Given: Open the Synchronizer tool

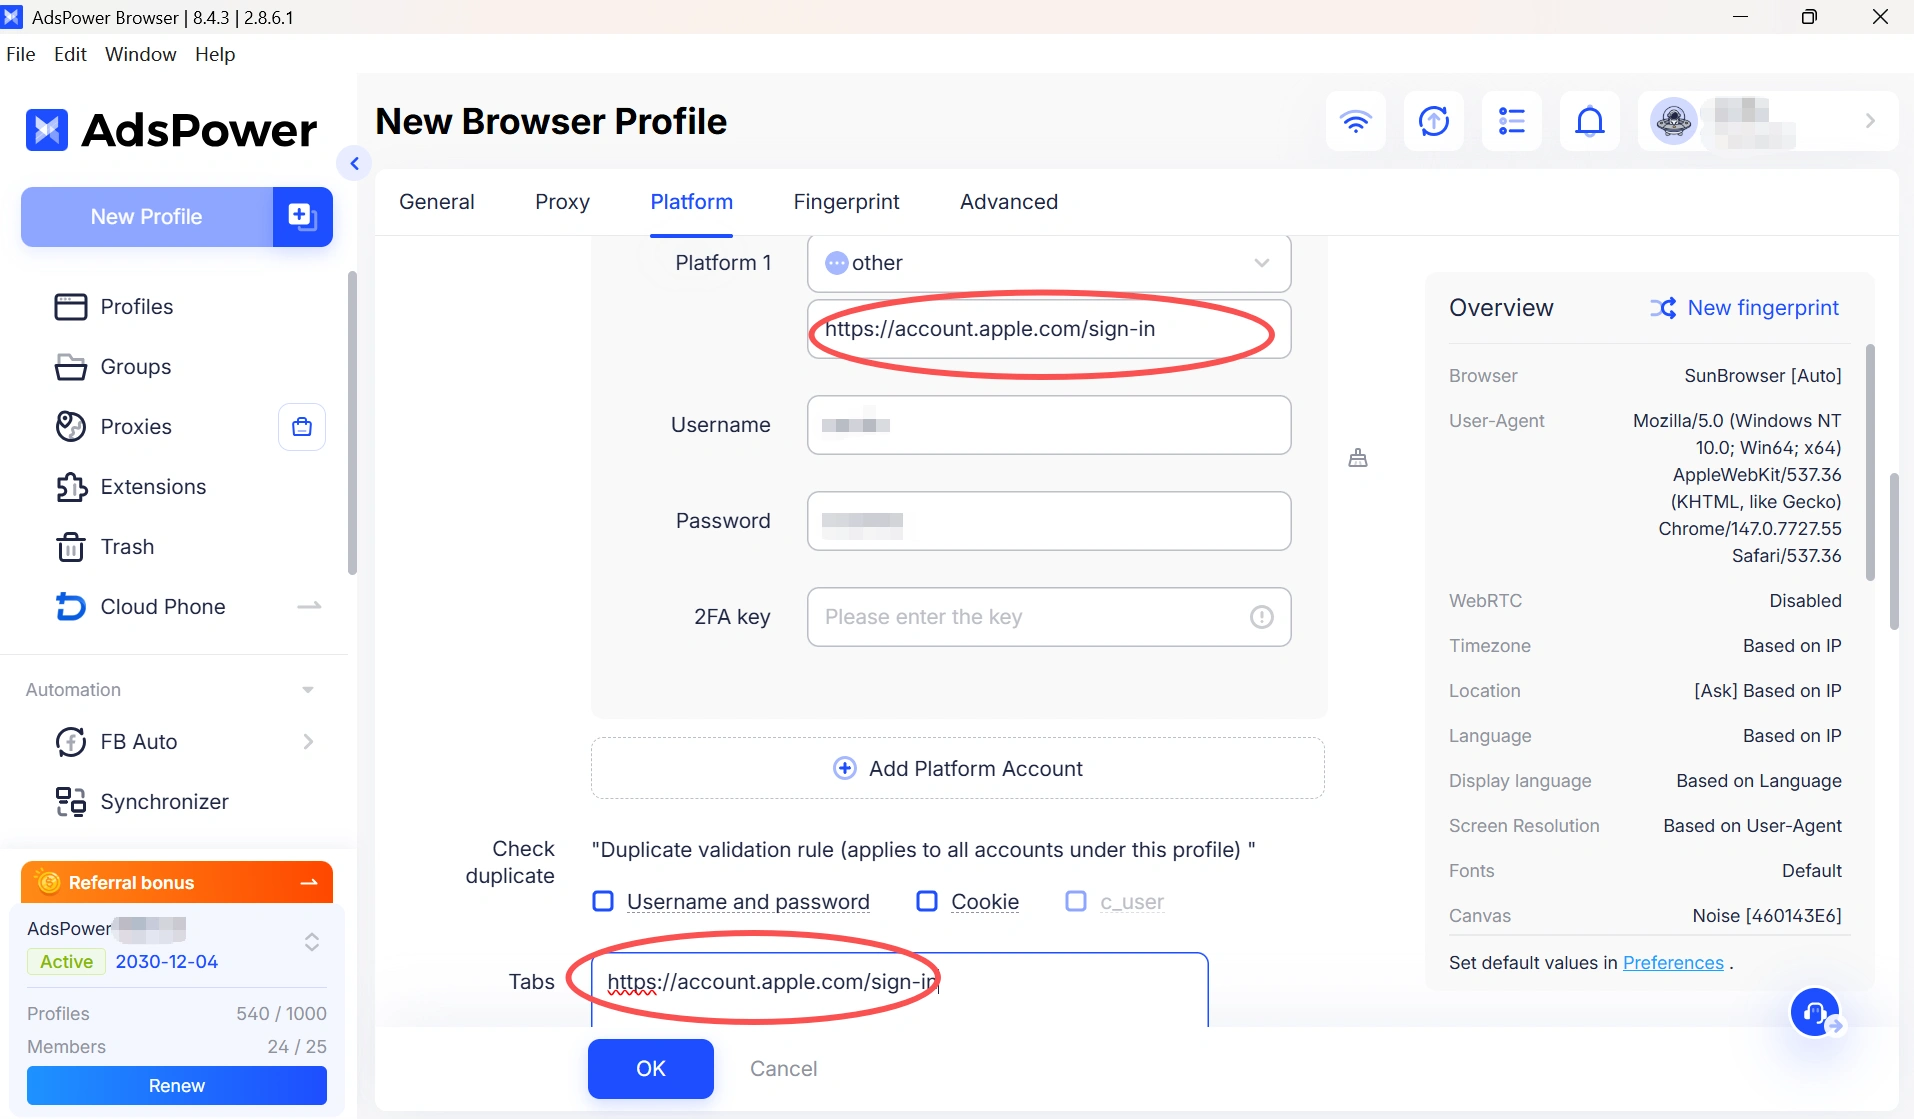Looking at the screenshot, I should tap(164, 802).
